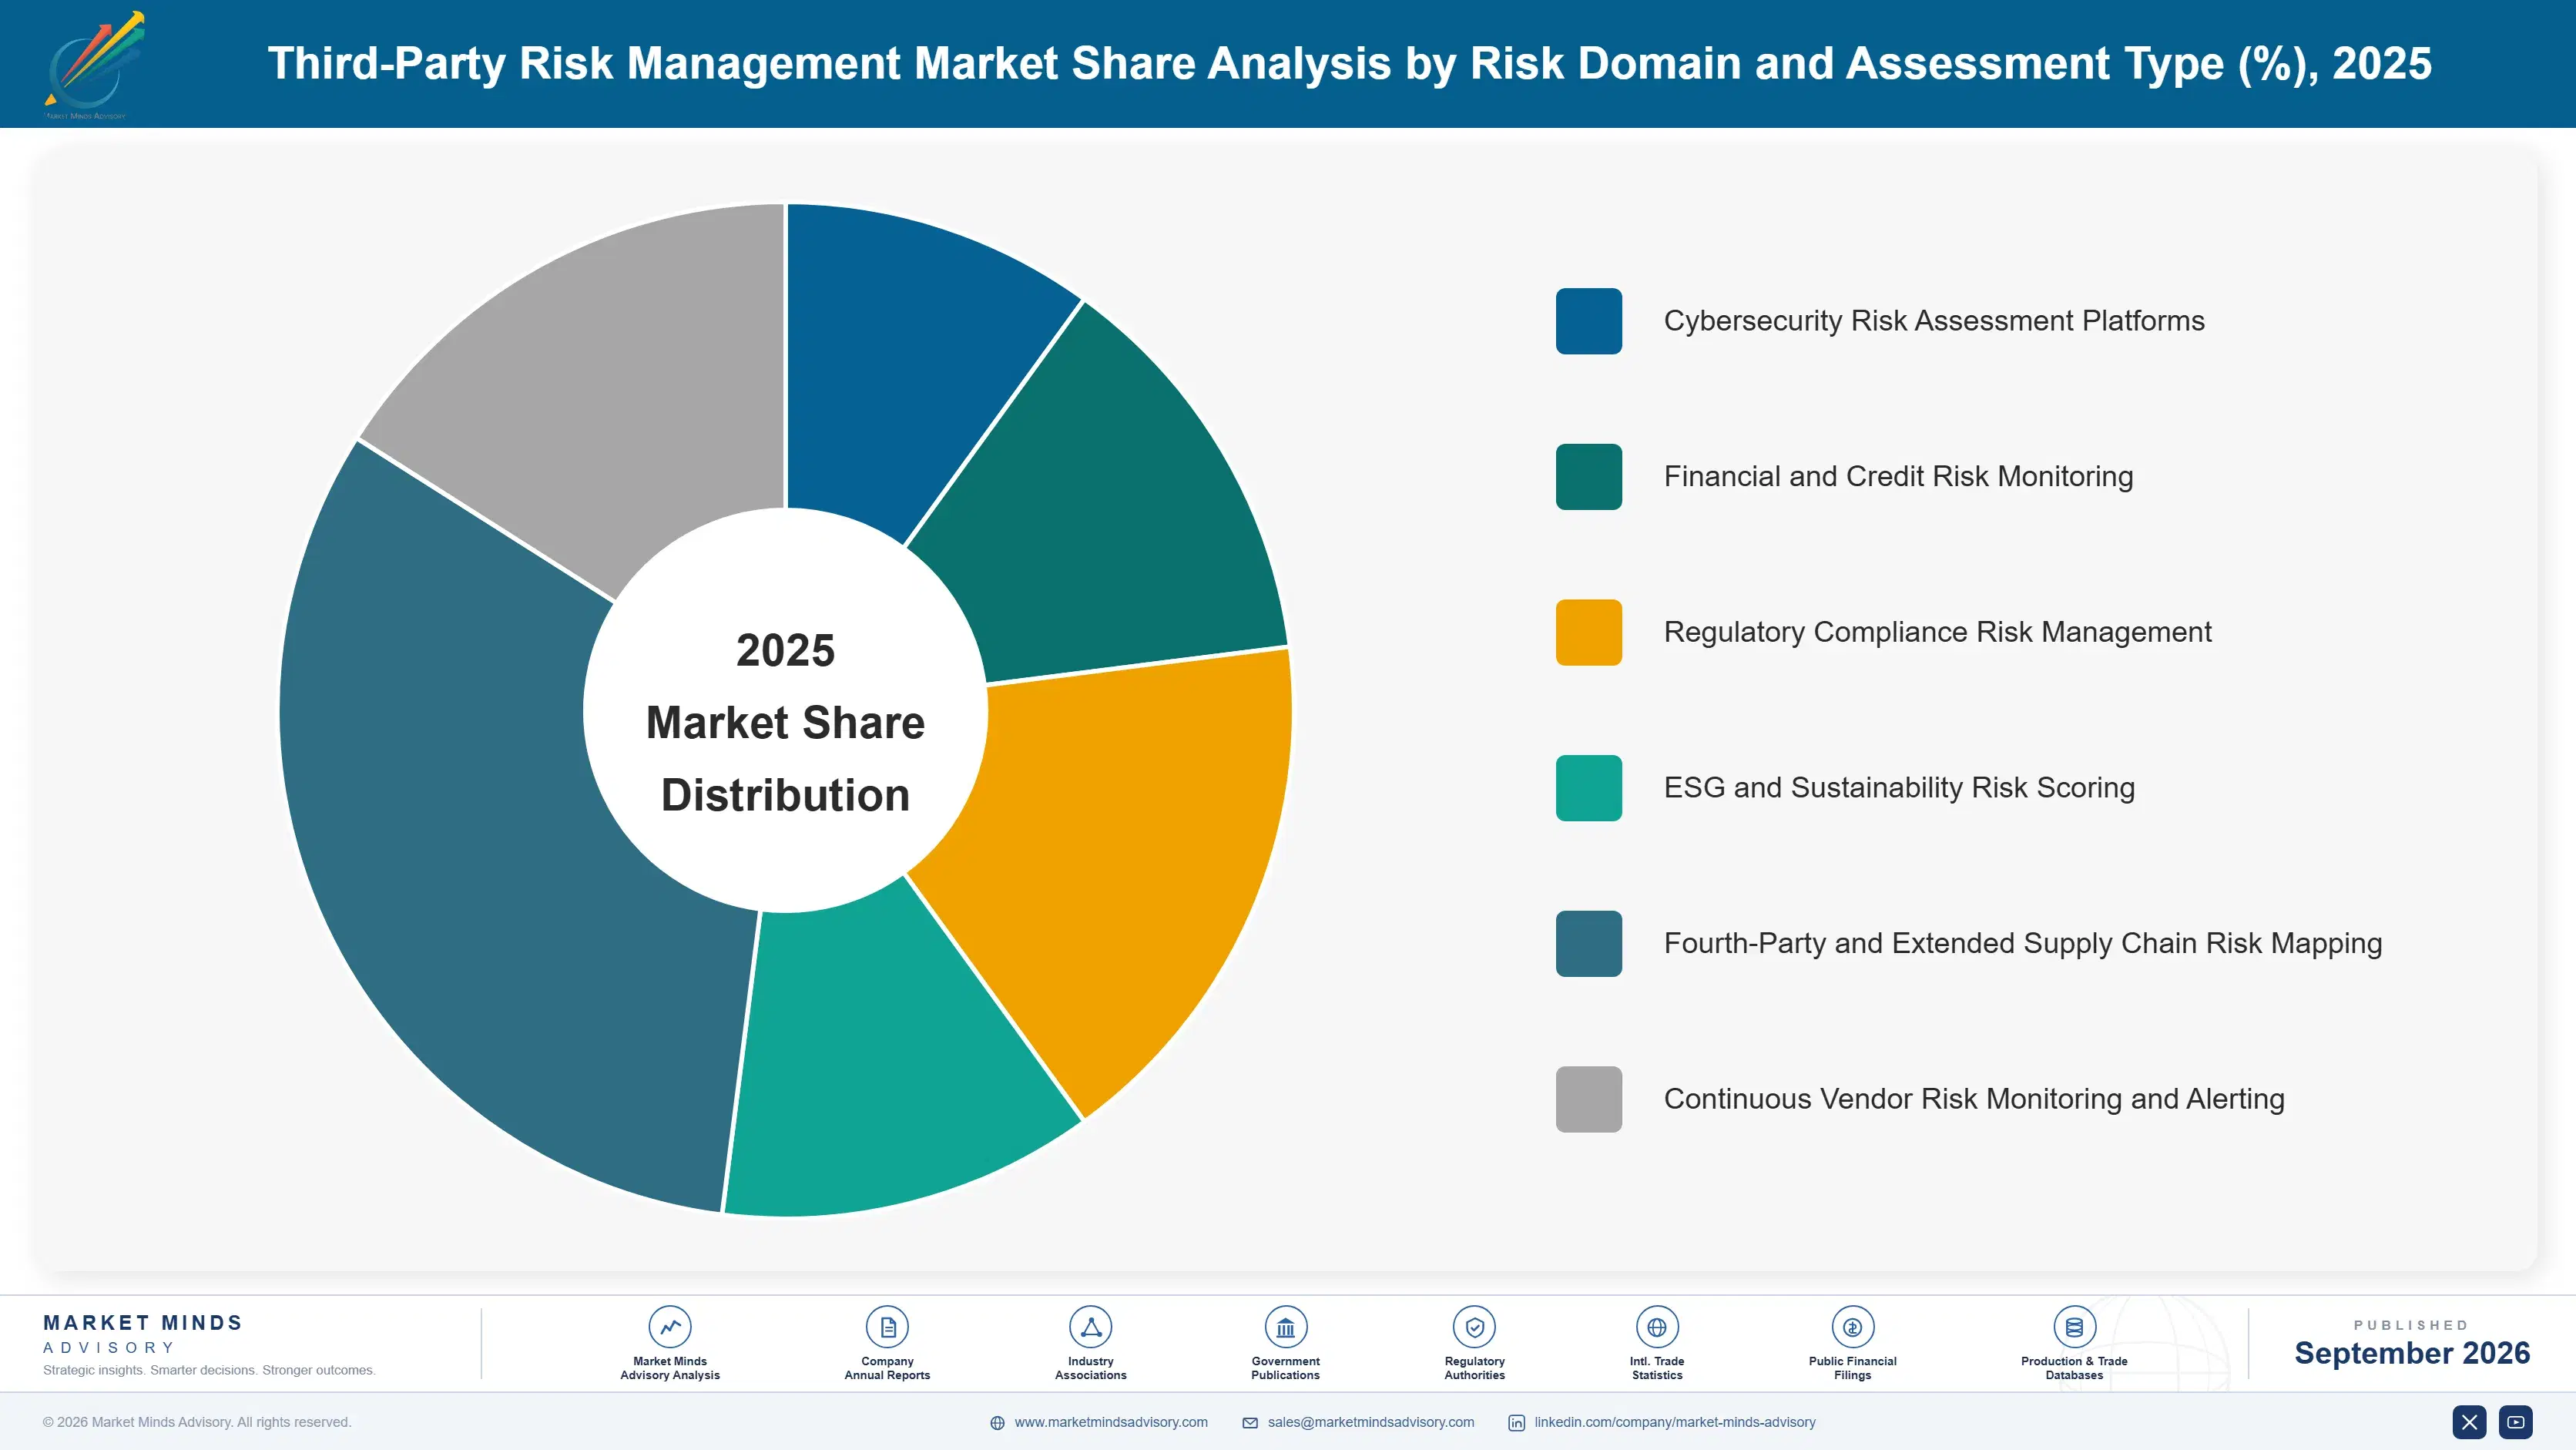Screen dimensions: 2576x1450
Task: Click the Public Financial Filings coin icon
Action: click(1852, 1327)
